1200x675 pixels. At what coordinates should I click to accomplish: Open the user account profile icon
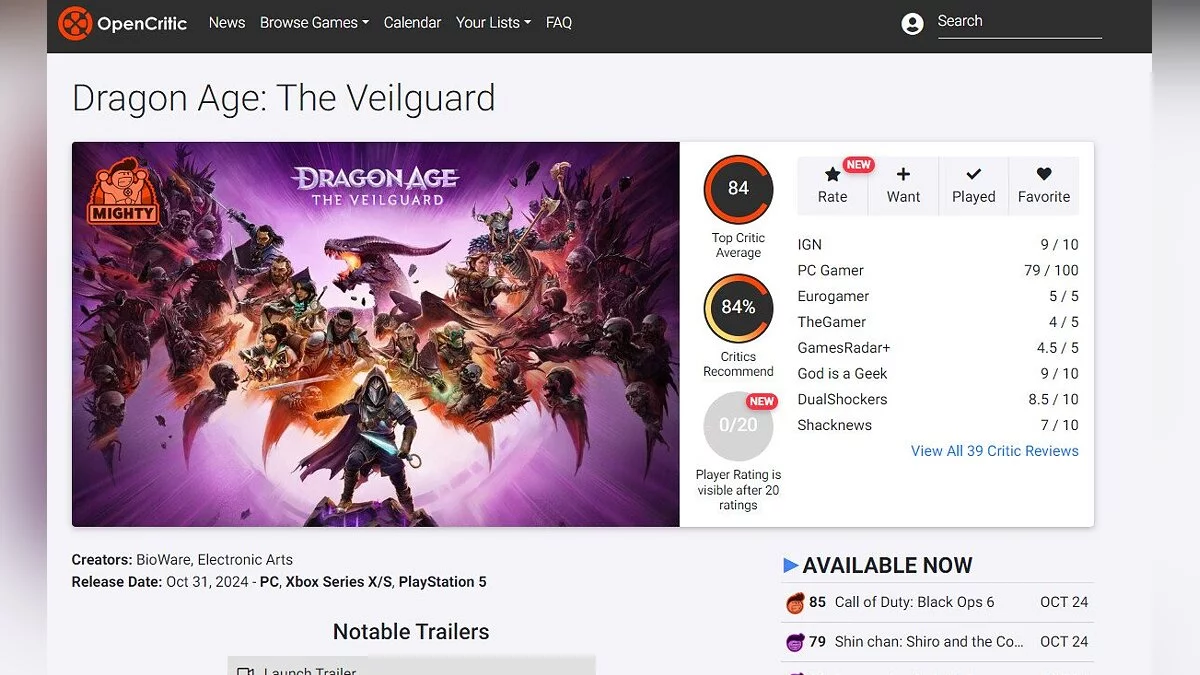(912, 24)
